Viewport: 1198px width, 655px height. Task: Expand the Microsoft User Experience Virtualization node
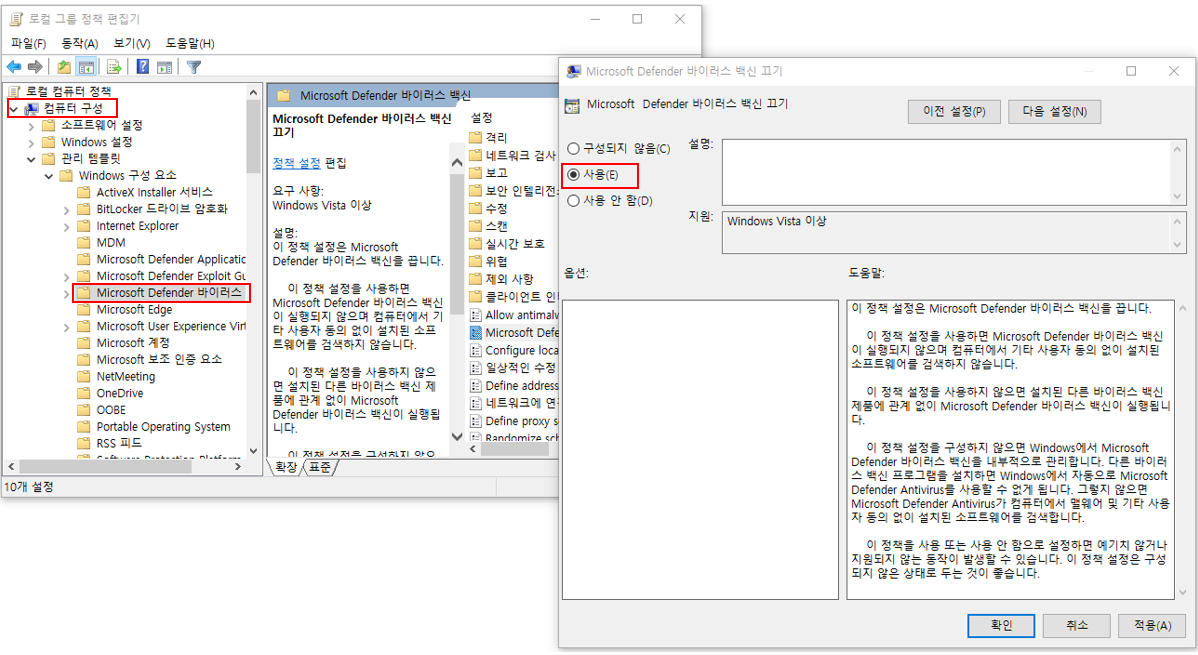click(x=66, y=327)
